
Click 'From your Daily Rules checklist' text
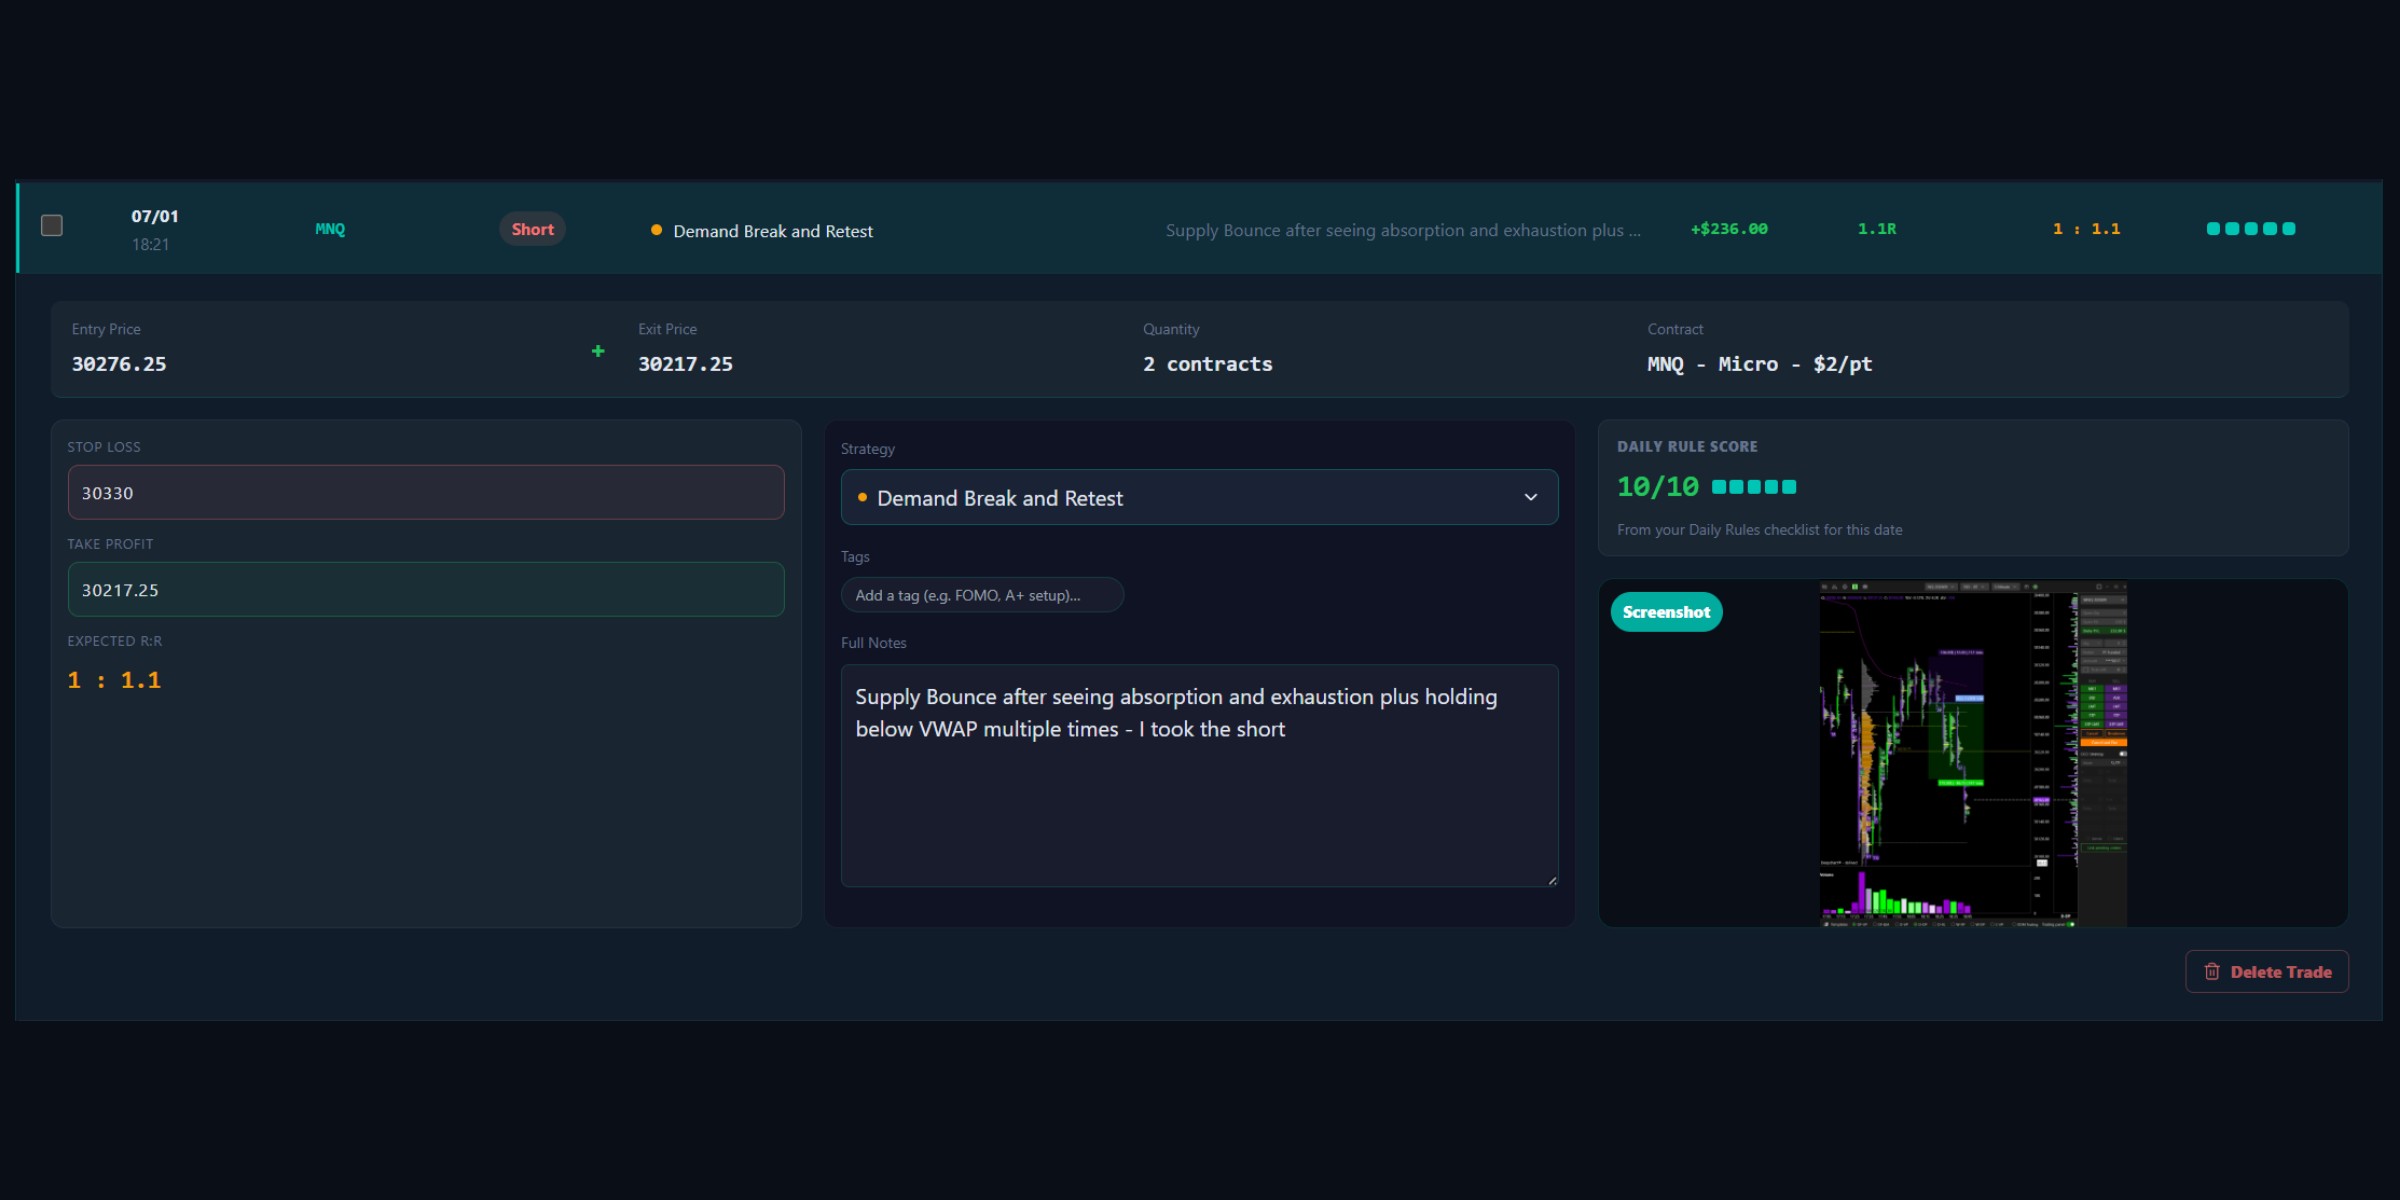pyautogui.click(x=1759, y=530)
